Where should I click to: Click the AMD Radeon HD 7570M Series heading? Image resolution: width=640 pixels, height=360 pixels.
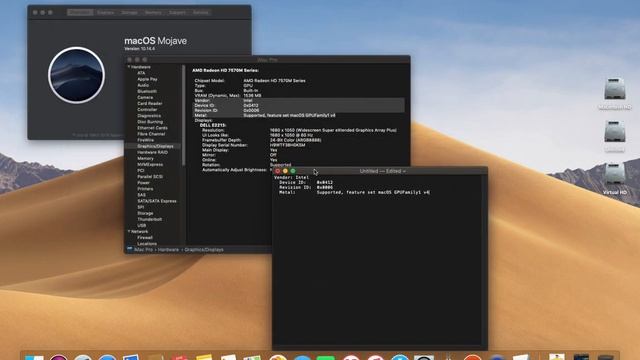tap(225, 71)
